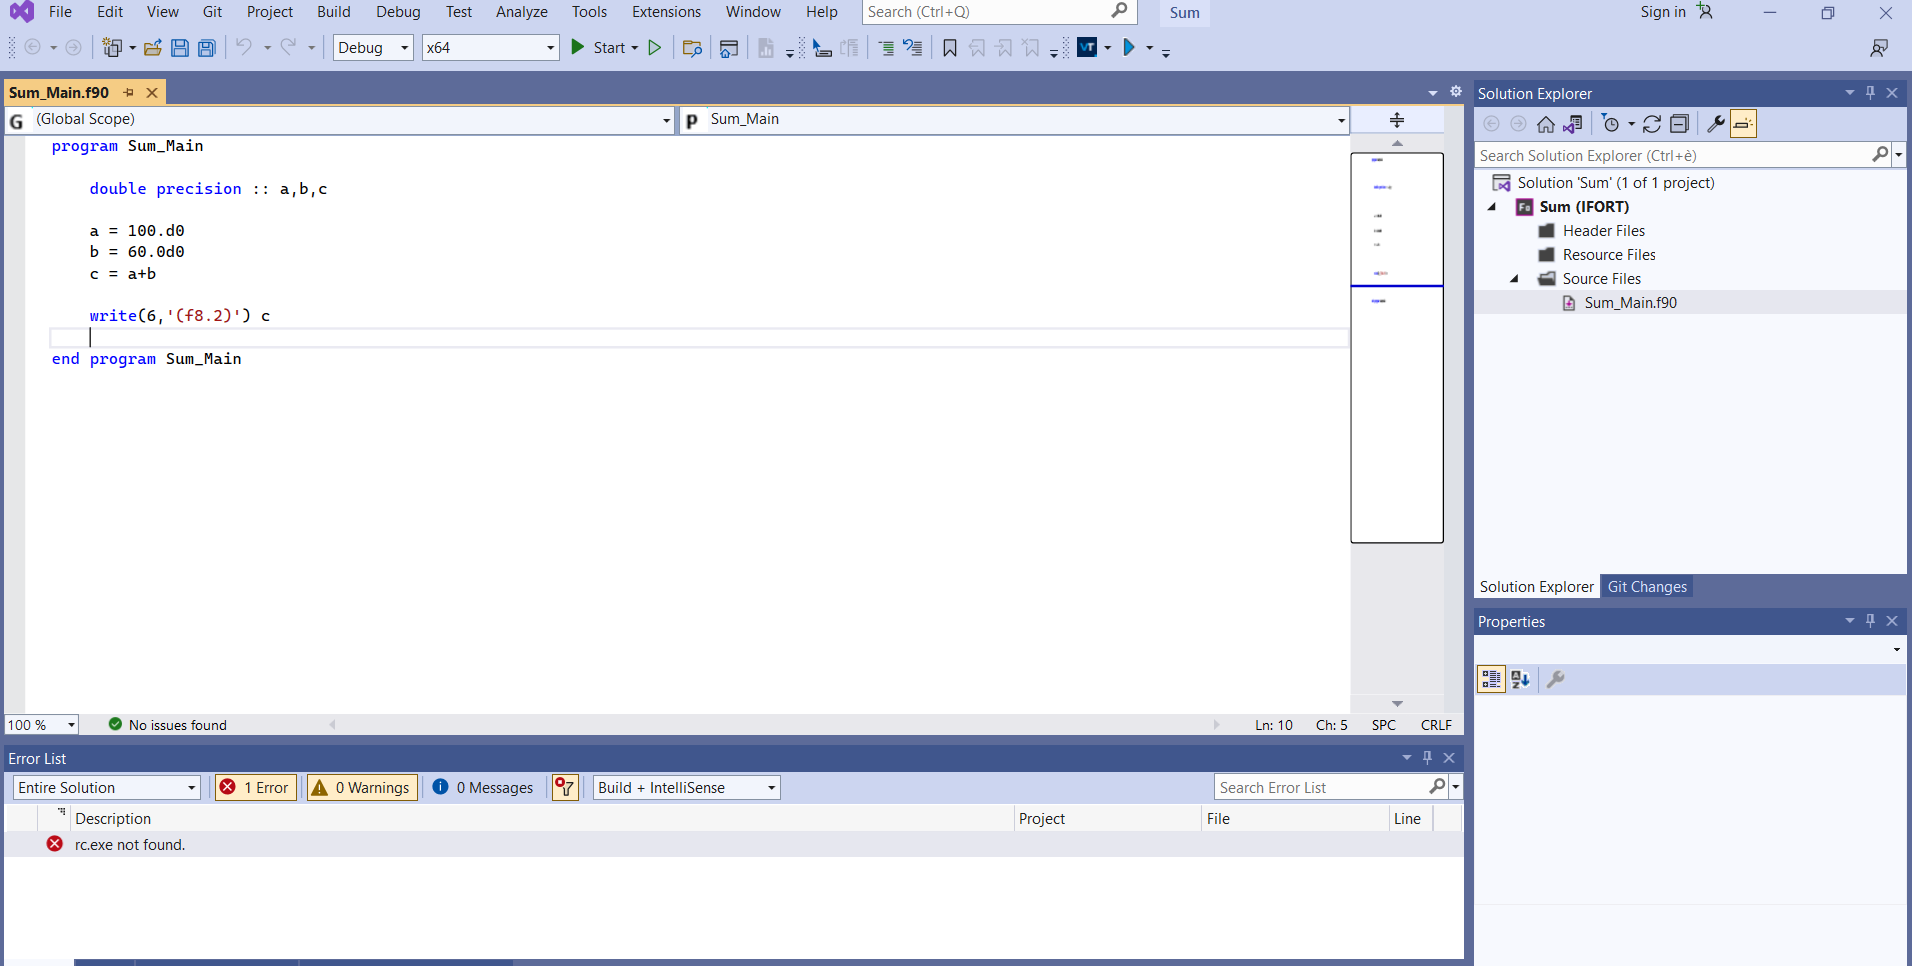1912x966 pixels.
Task: Collapse the Source Files folder
Action: (x=1514, y=279)
